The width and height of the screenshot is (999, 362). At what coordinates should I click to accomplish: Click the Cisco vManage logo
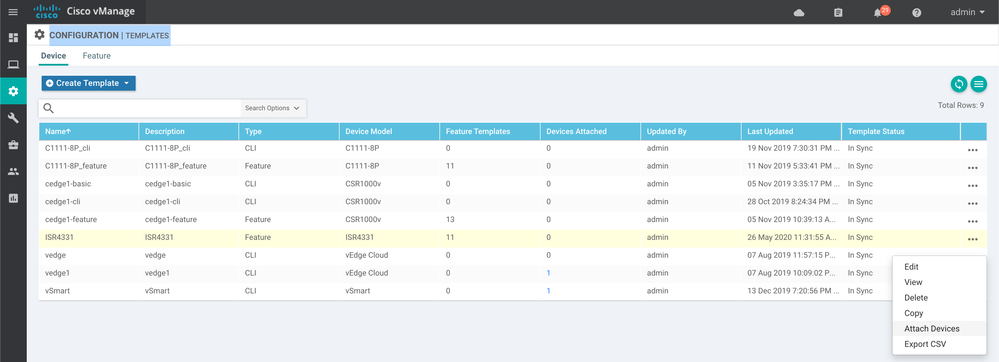pyautogui.click(x=84, y=11)
